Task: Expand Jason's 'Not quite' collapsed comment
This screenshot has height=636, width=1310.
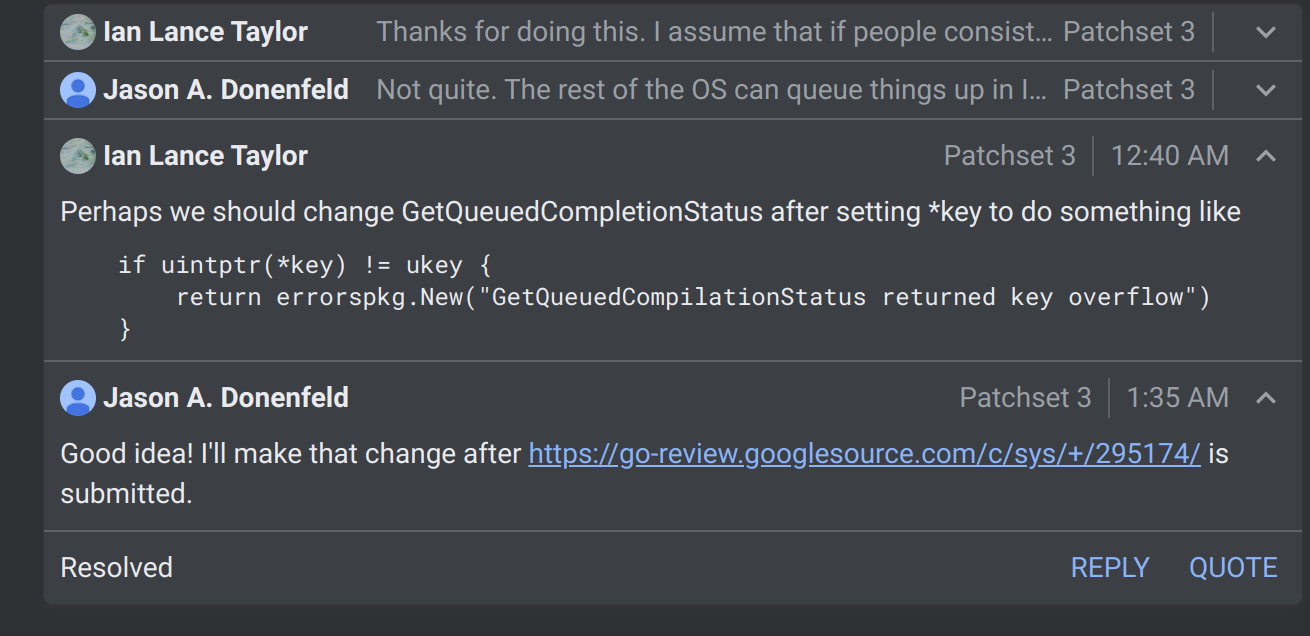Action: pos(1266,90)
